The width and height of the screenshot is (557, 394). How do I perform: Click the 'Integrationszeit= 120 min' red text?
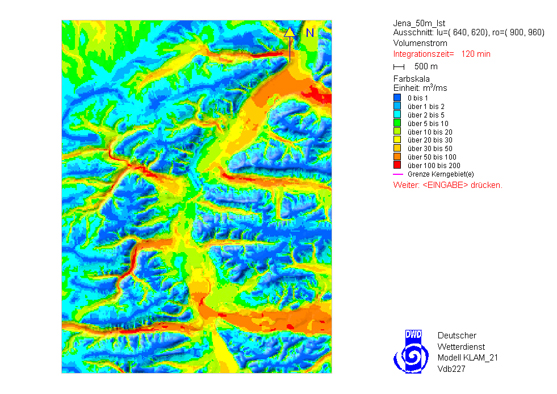442,54
